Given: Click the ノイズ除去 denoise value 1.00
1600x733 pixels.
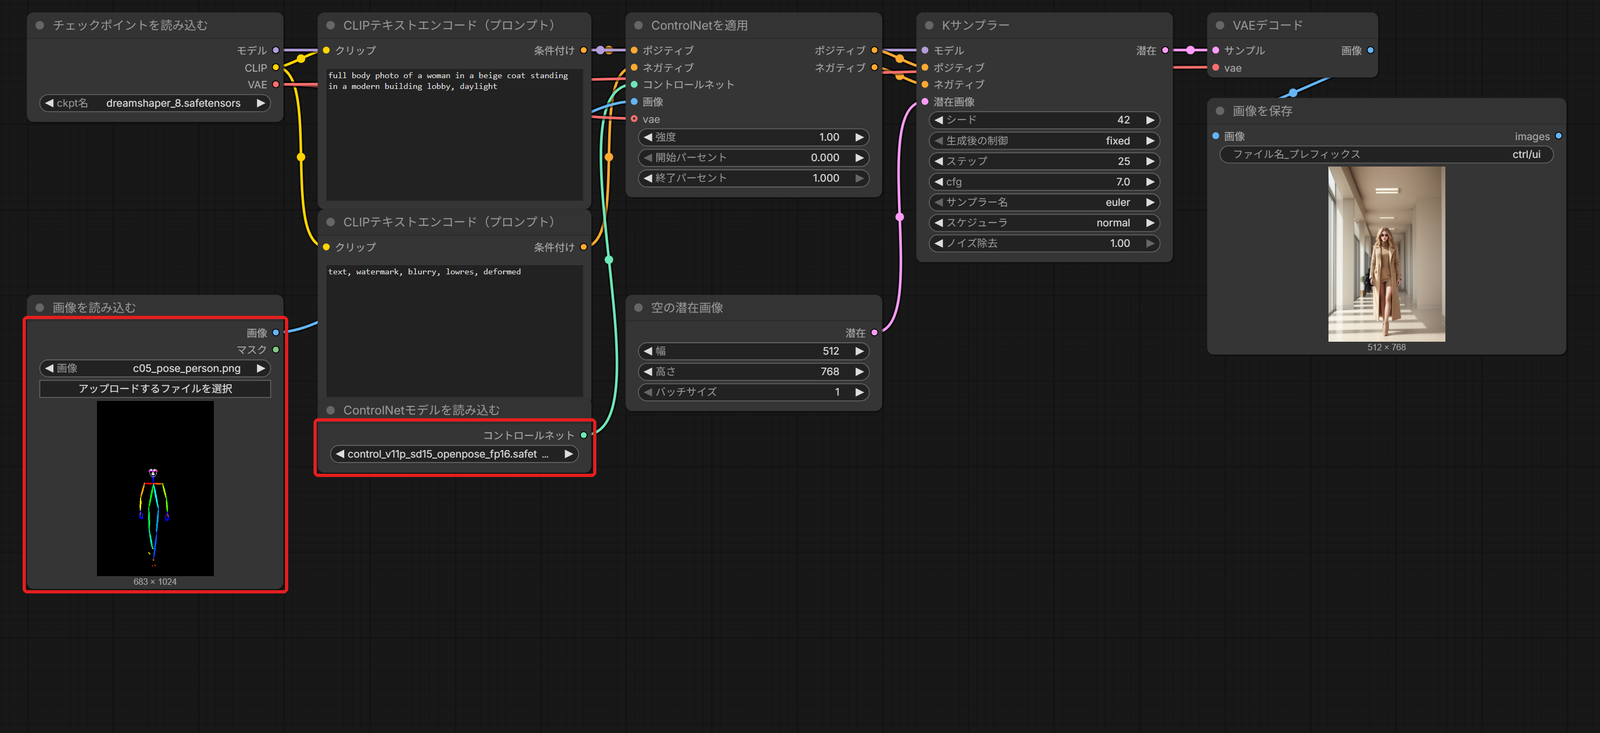Looking at the screenshot, I should coord(1120,243).
